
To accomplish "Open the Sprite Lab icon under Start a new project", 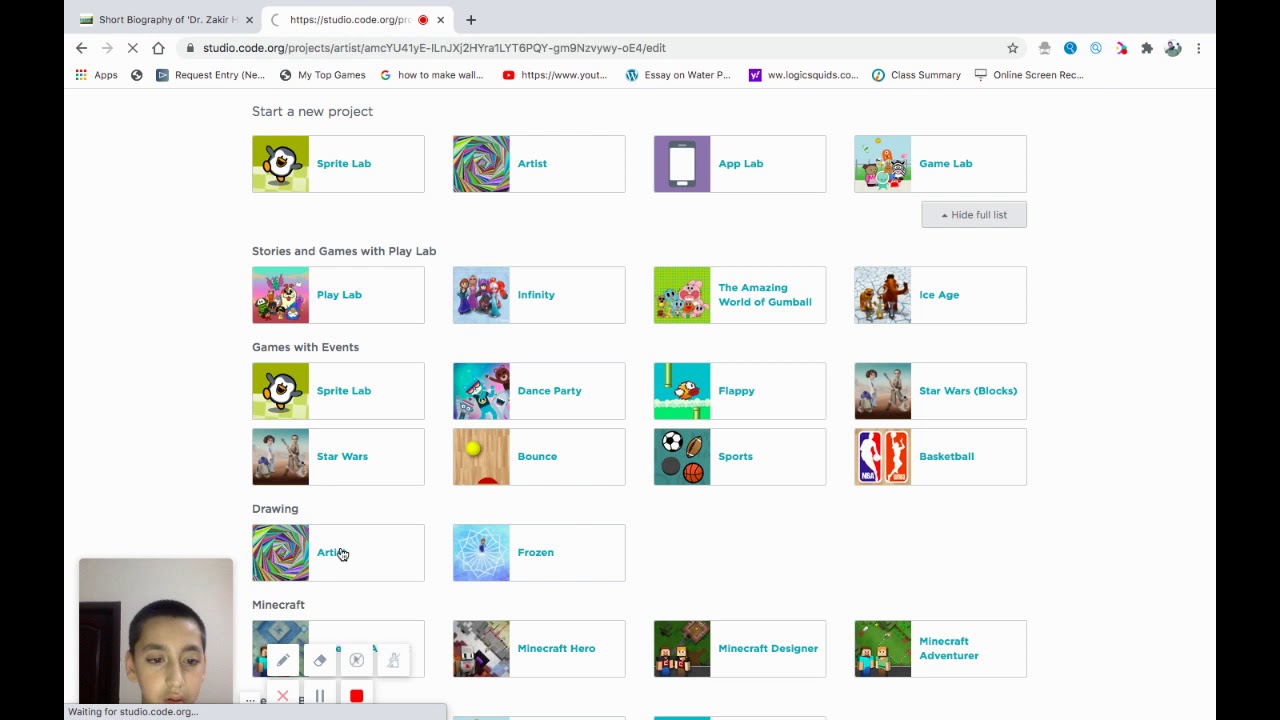I will point(281,164).
